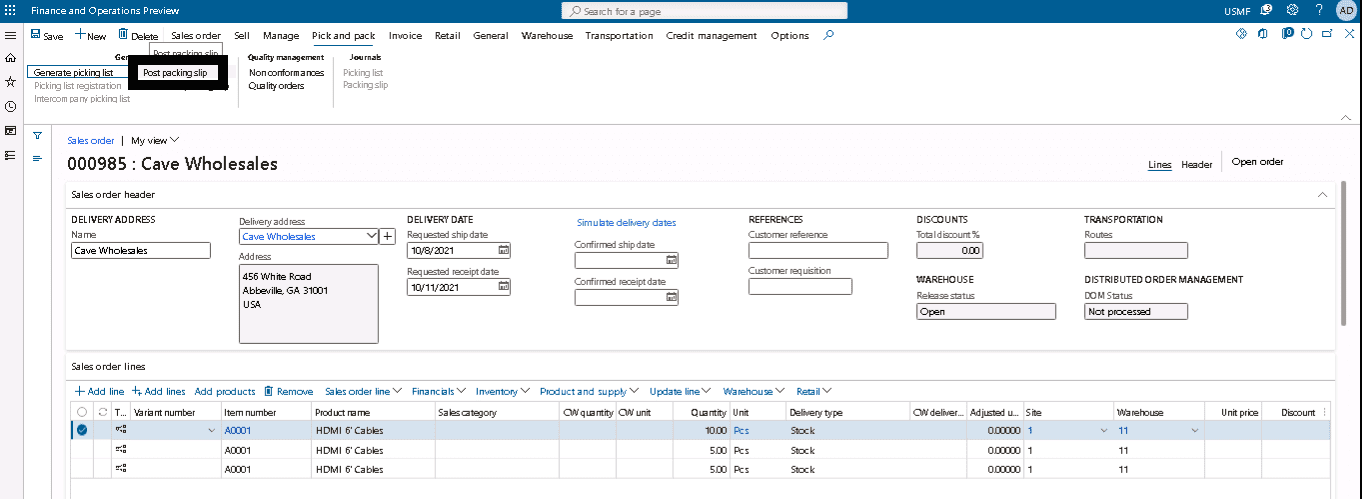Open the Invoice ribbon tab

[x=405, y=35]
